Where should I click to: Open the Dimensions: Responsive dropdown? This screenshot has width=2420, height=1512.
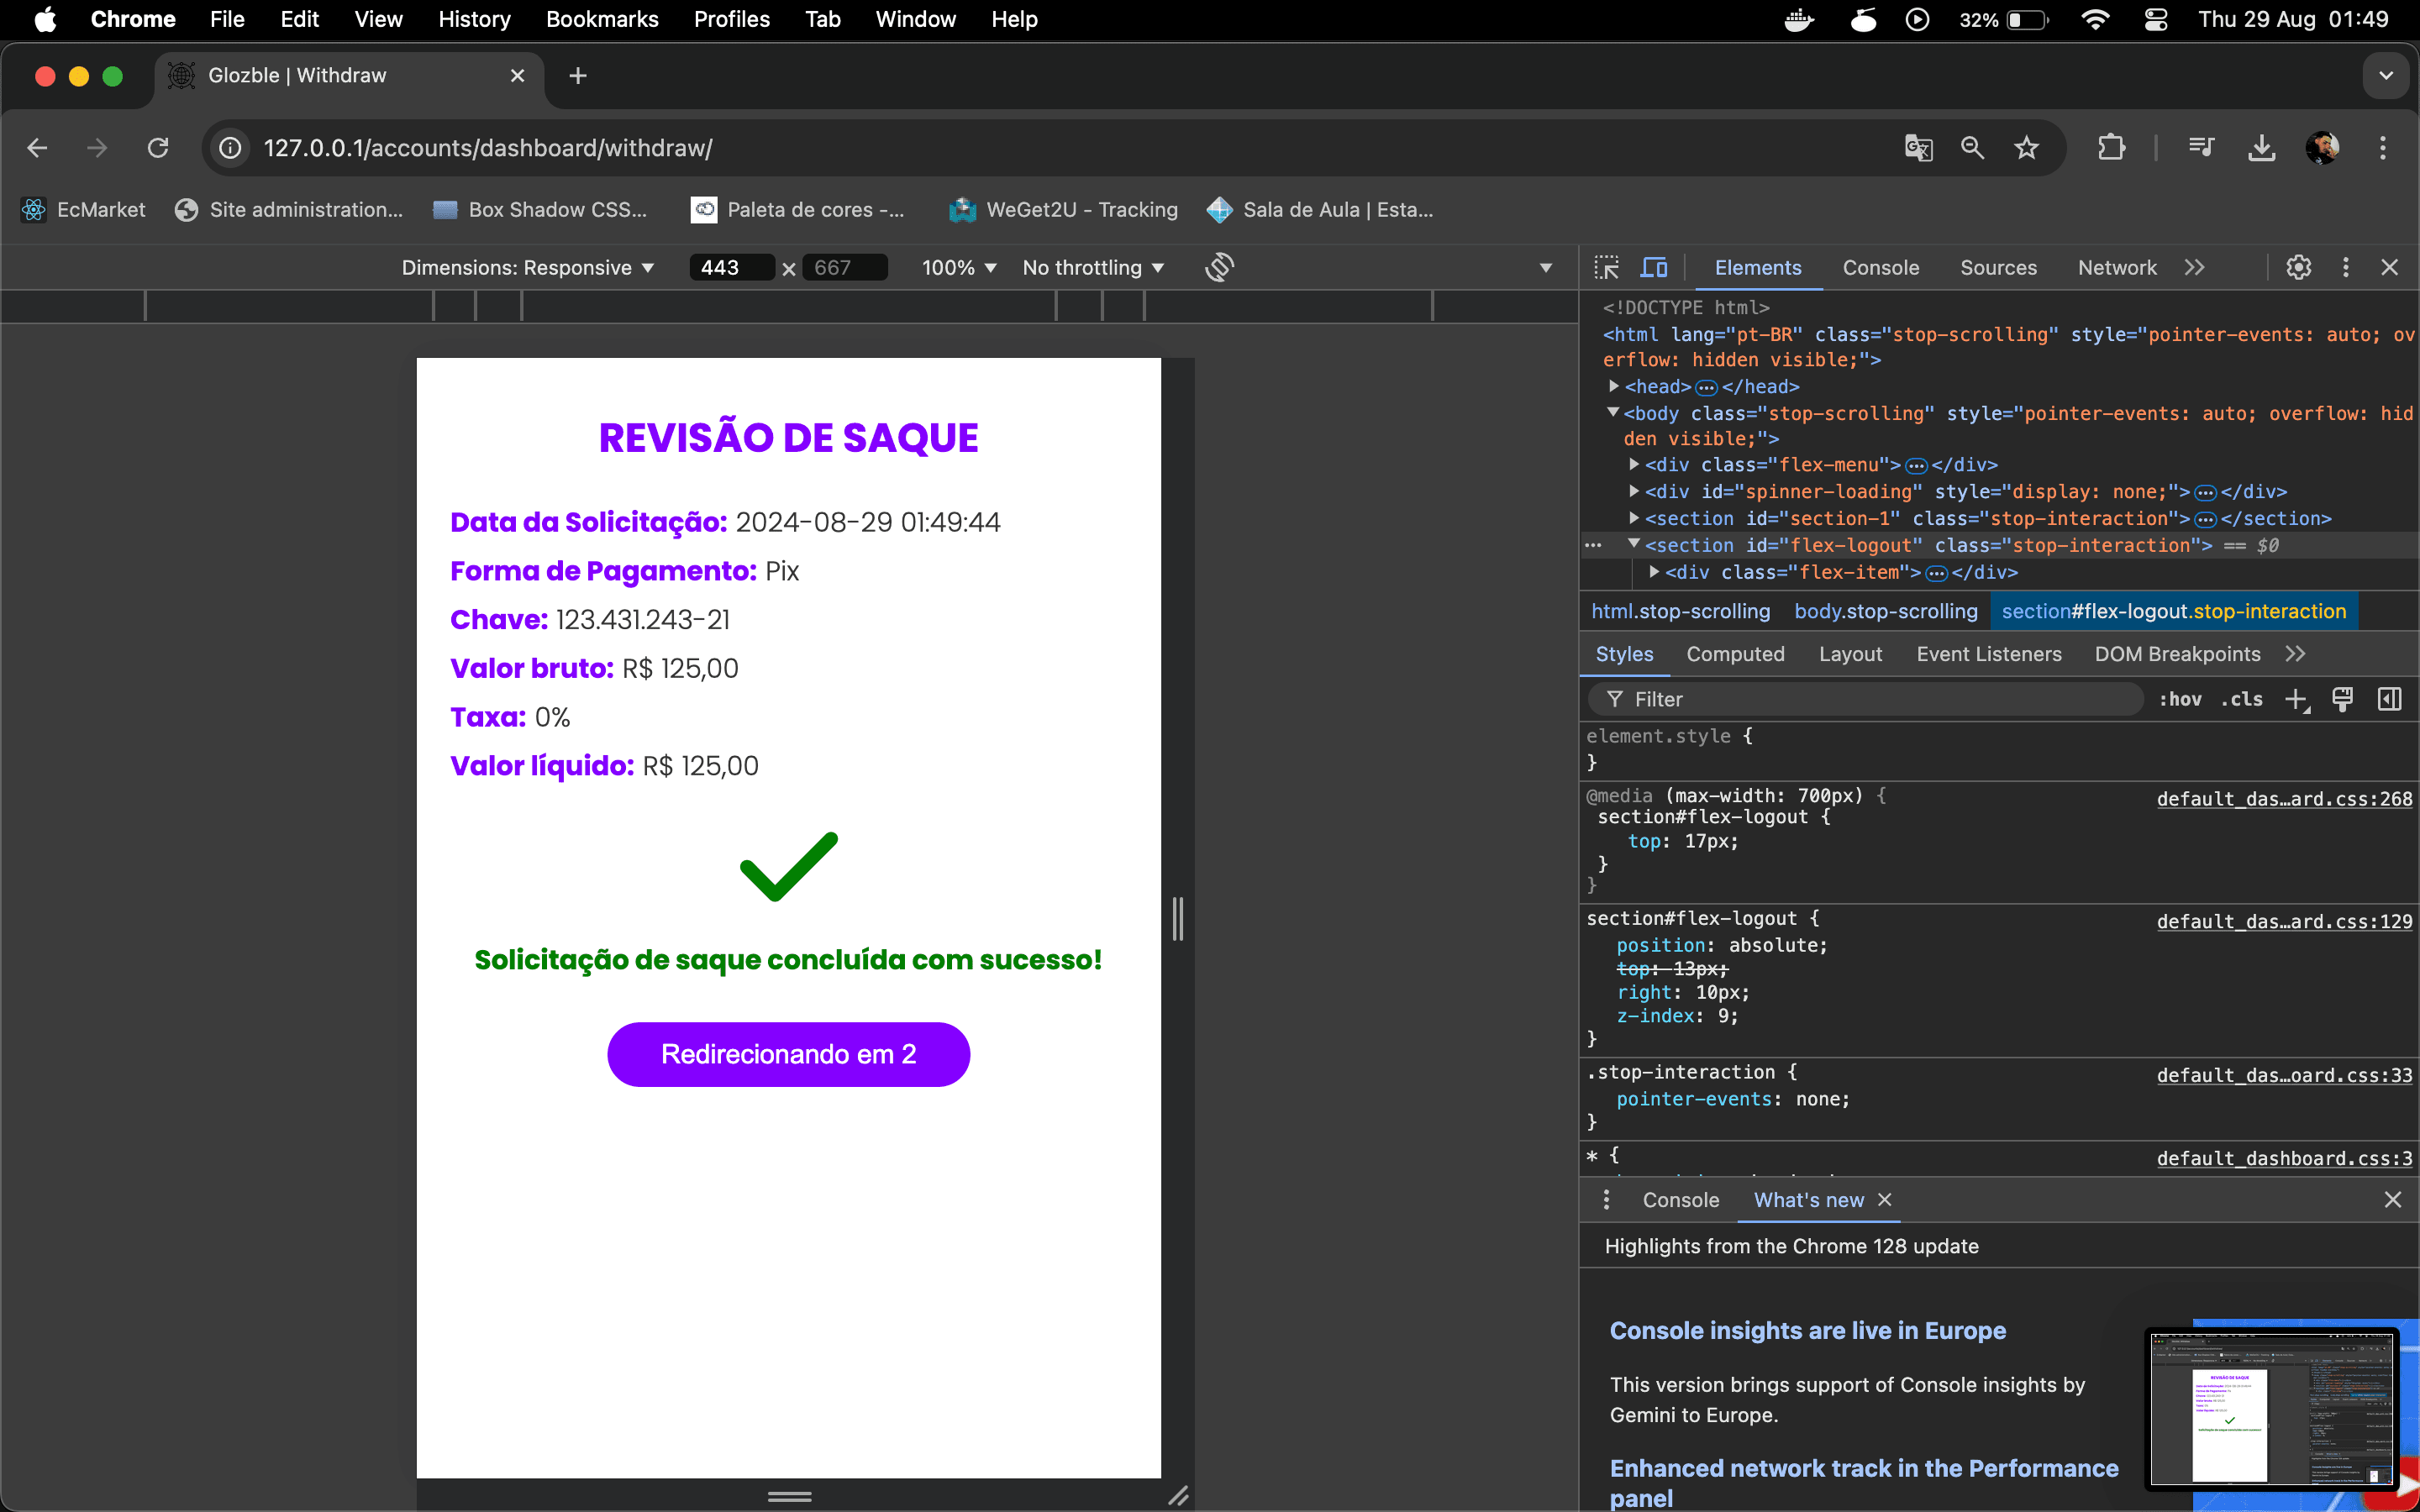[x=527, y=267]
